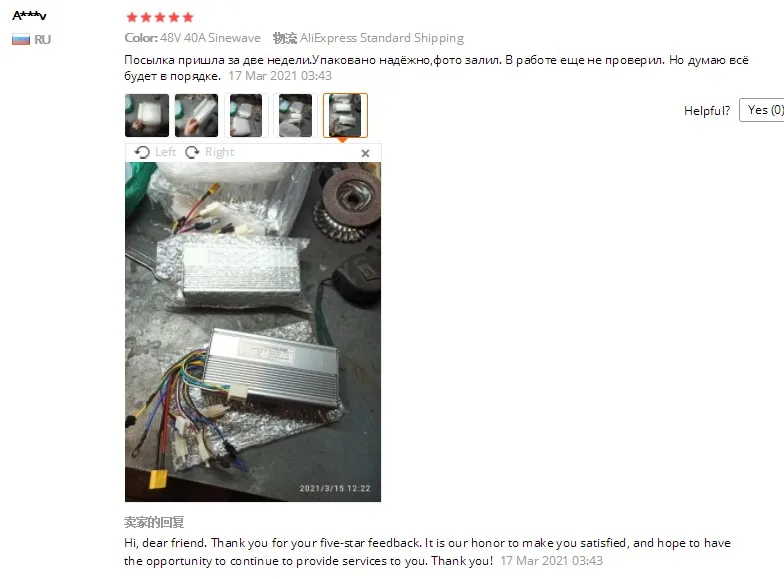Click the Color: 48V 40A Sinewave text
Image resolution: width=784 pixels, height=579 pixels.
pyautogui.click(x=192, y=38)
